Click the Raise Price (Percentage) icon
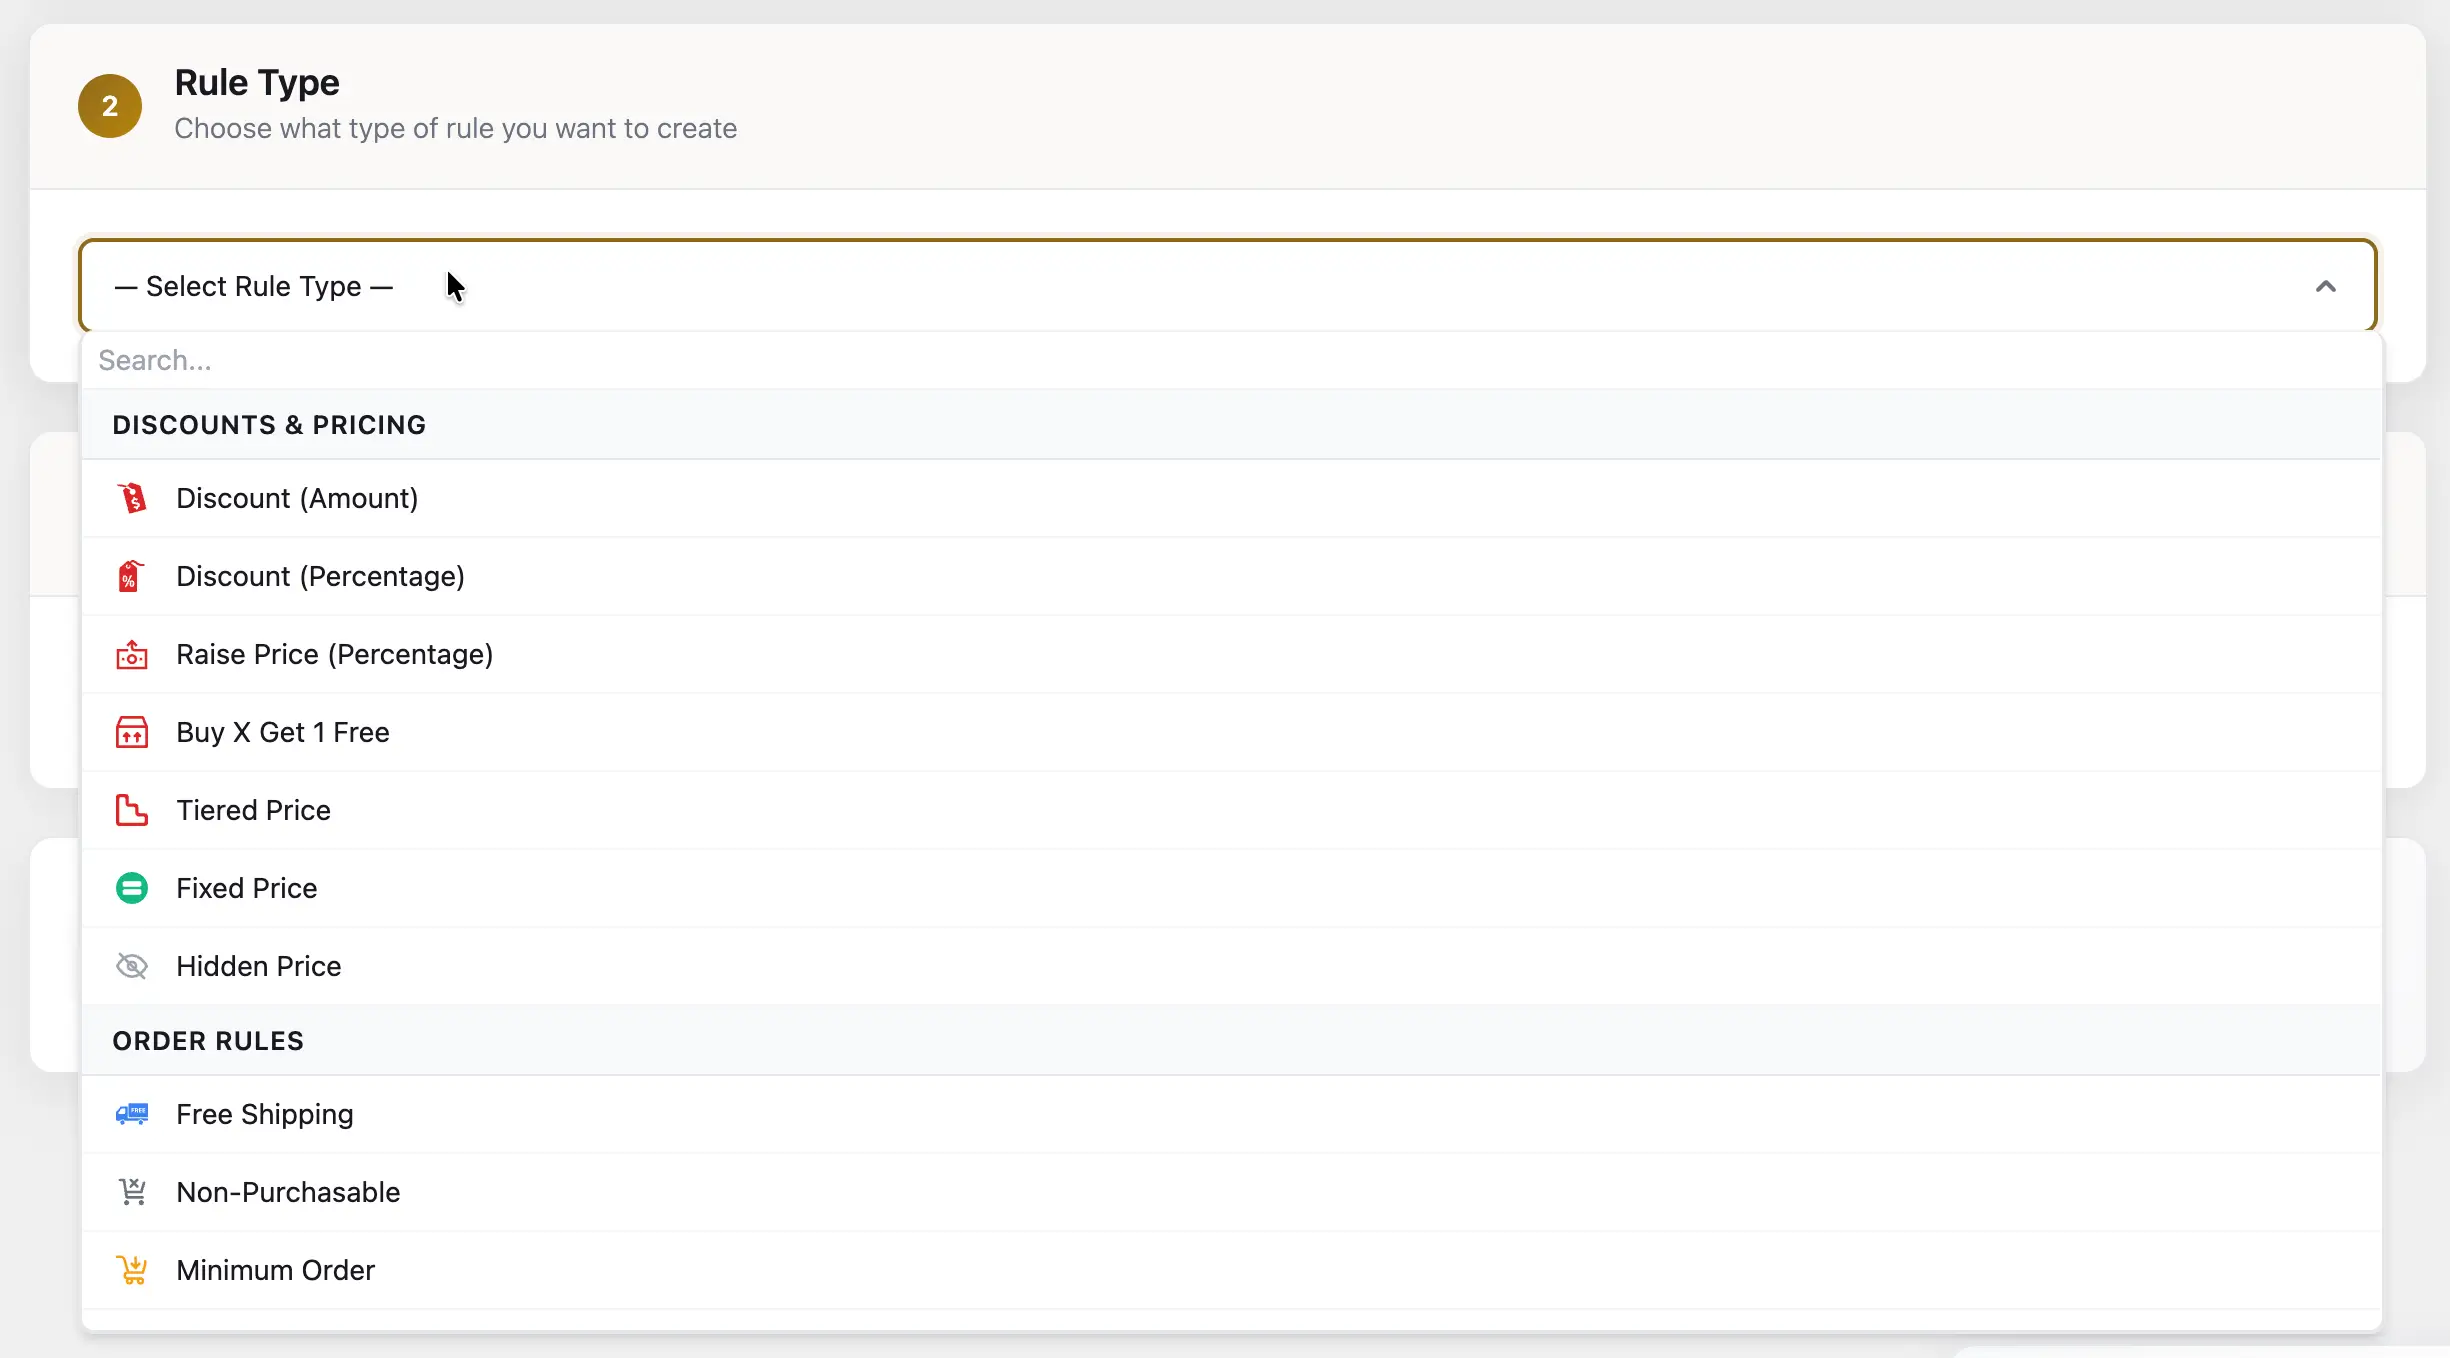Image resolution: width=2450 pixels, height=1358 pixels. tap(132, 654)
